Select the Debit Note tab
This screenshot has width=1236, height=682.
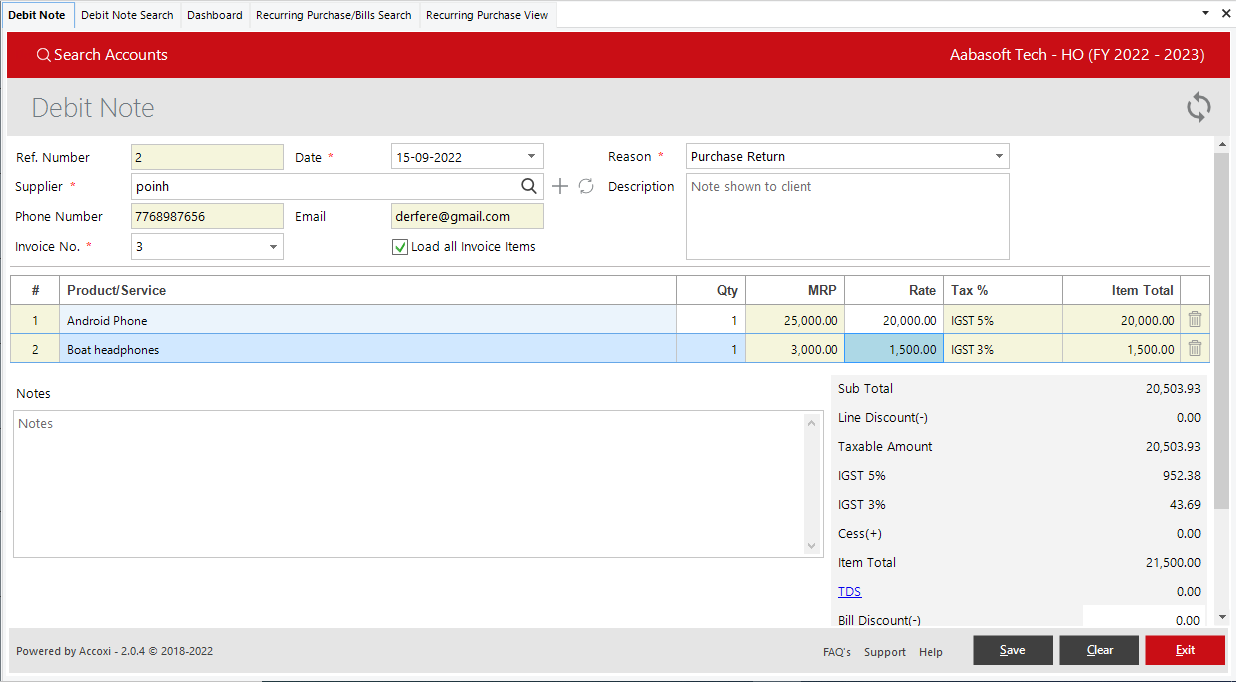pyautogui.click(x=37, y=15)
